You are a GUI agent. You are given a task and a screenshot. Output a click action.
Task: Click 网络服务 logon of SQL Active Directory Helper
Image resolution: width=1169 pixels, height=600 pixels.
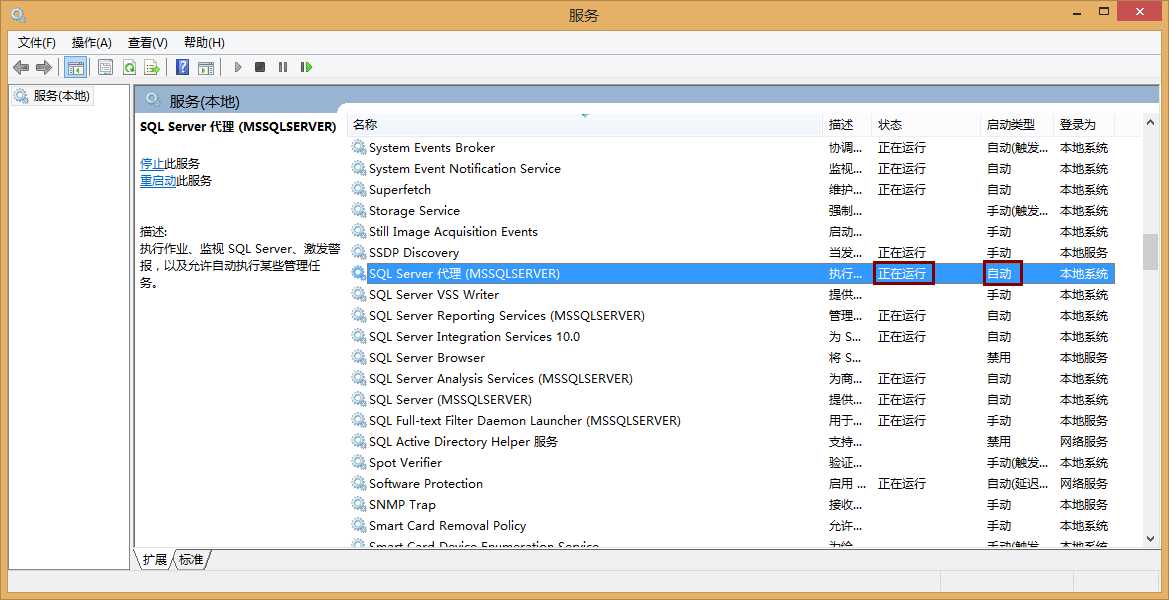click(1084, 442)
